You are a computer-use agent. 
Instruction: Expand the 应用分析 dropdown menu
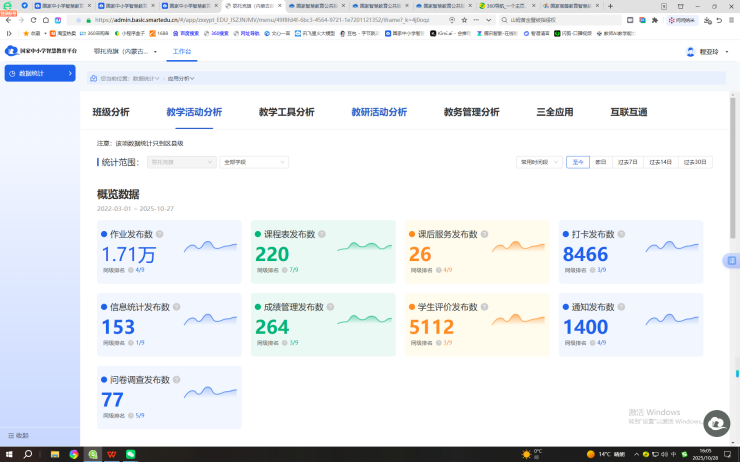click(x=180, y=78)
